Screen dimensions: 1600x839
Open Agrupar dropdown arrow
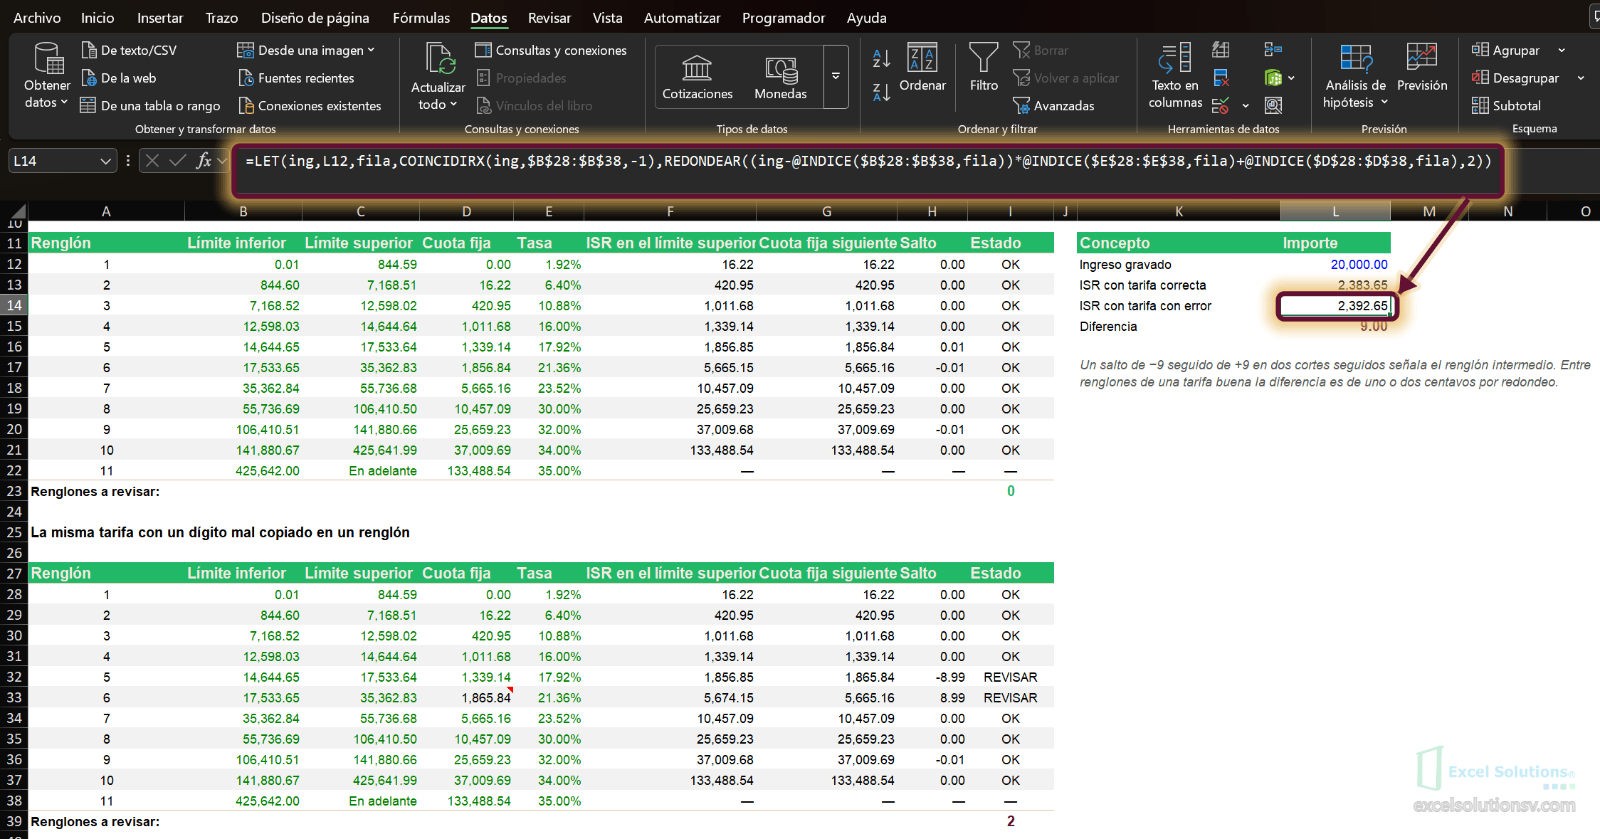point(1562,50)
